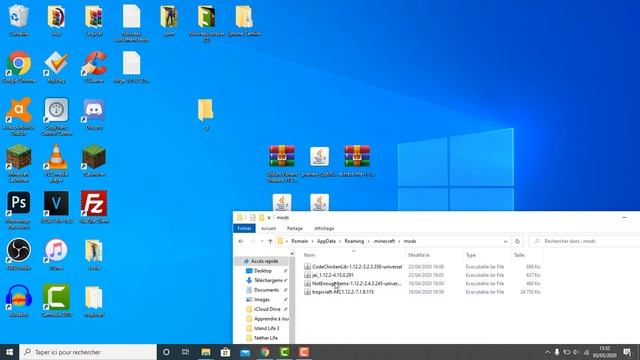
Task: Refresh the mods folder view
Action: [517, 241]
